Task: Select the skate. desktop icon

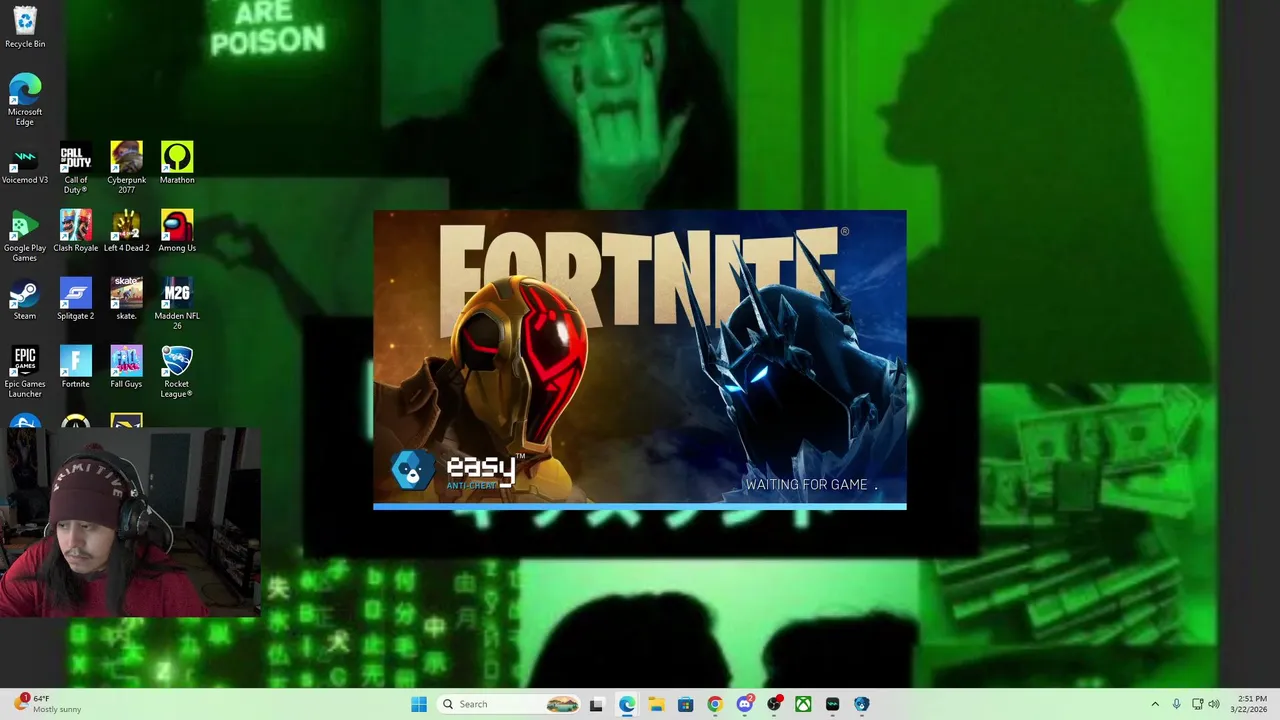Action: click(127, 299)
